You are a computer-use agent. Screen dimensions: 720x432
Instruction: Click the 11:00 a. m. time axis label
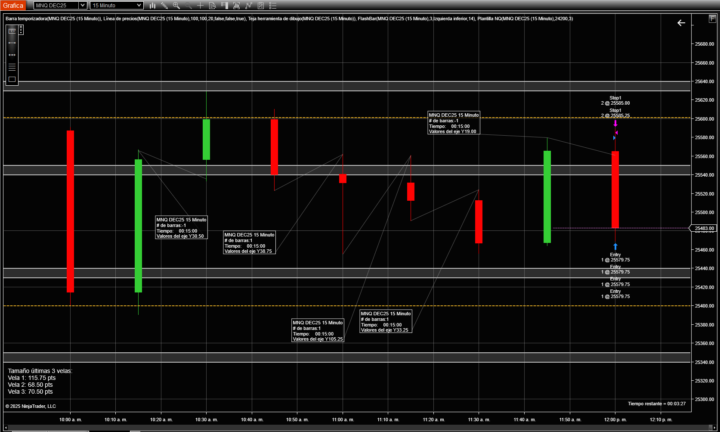point(343,420)
